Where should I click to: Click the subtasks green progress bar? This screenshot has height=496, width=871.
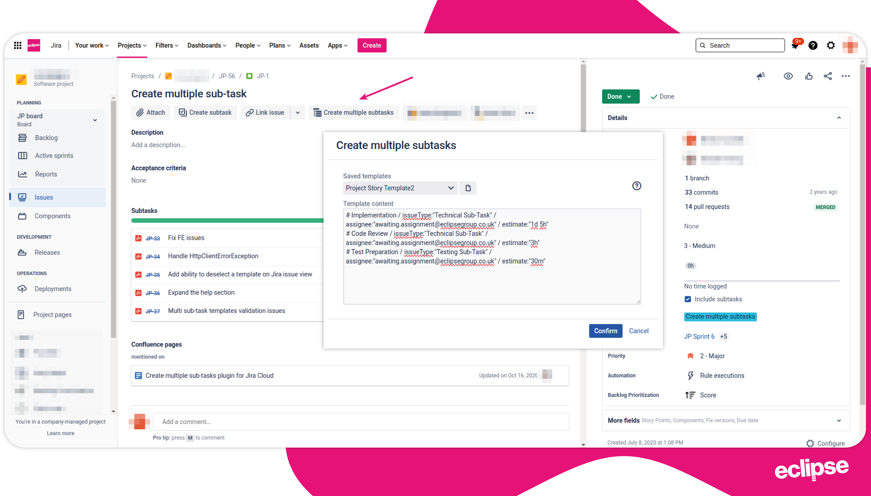[x=228, y=221]
